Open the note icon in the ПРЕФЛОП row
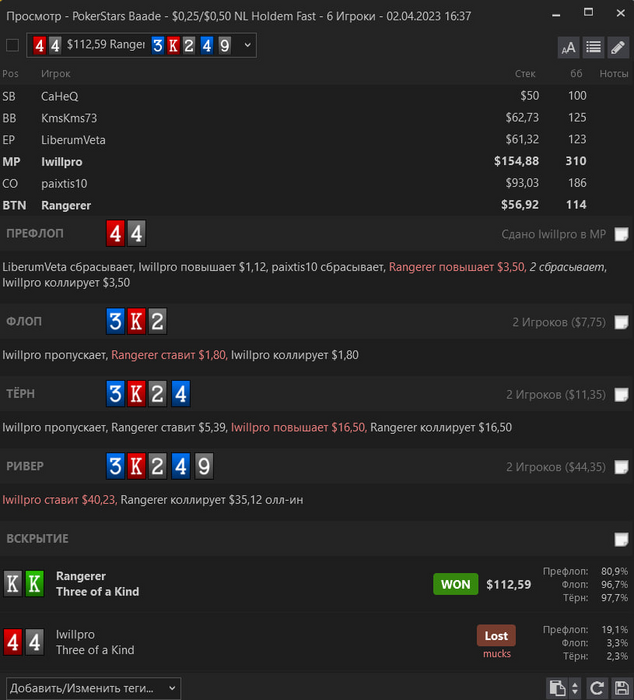634x700 pixels. pyautogui.click(x=621, y=234)
